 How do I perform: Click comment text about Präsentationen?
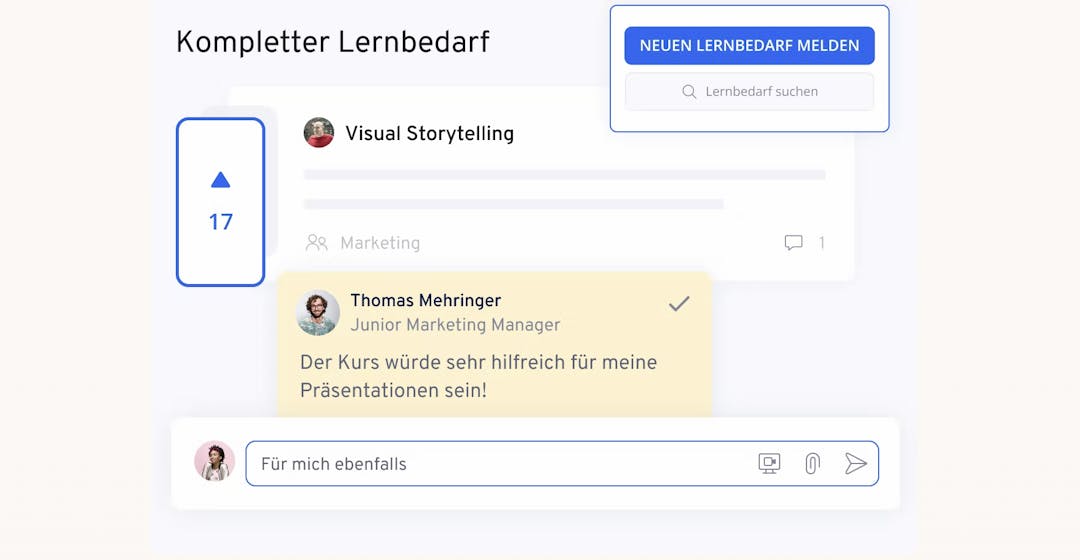[478, 376]
